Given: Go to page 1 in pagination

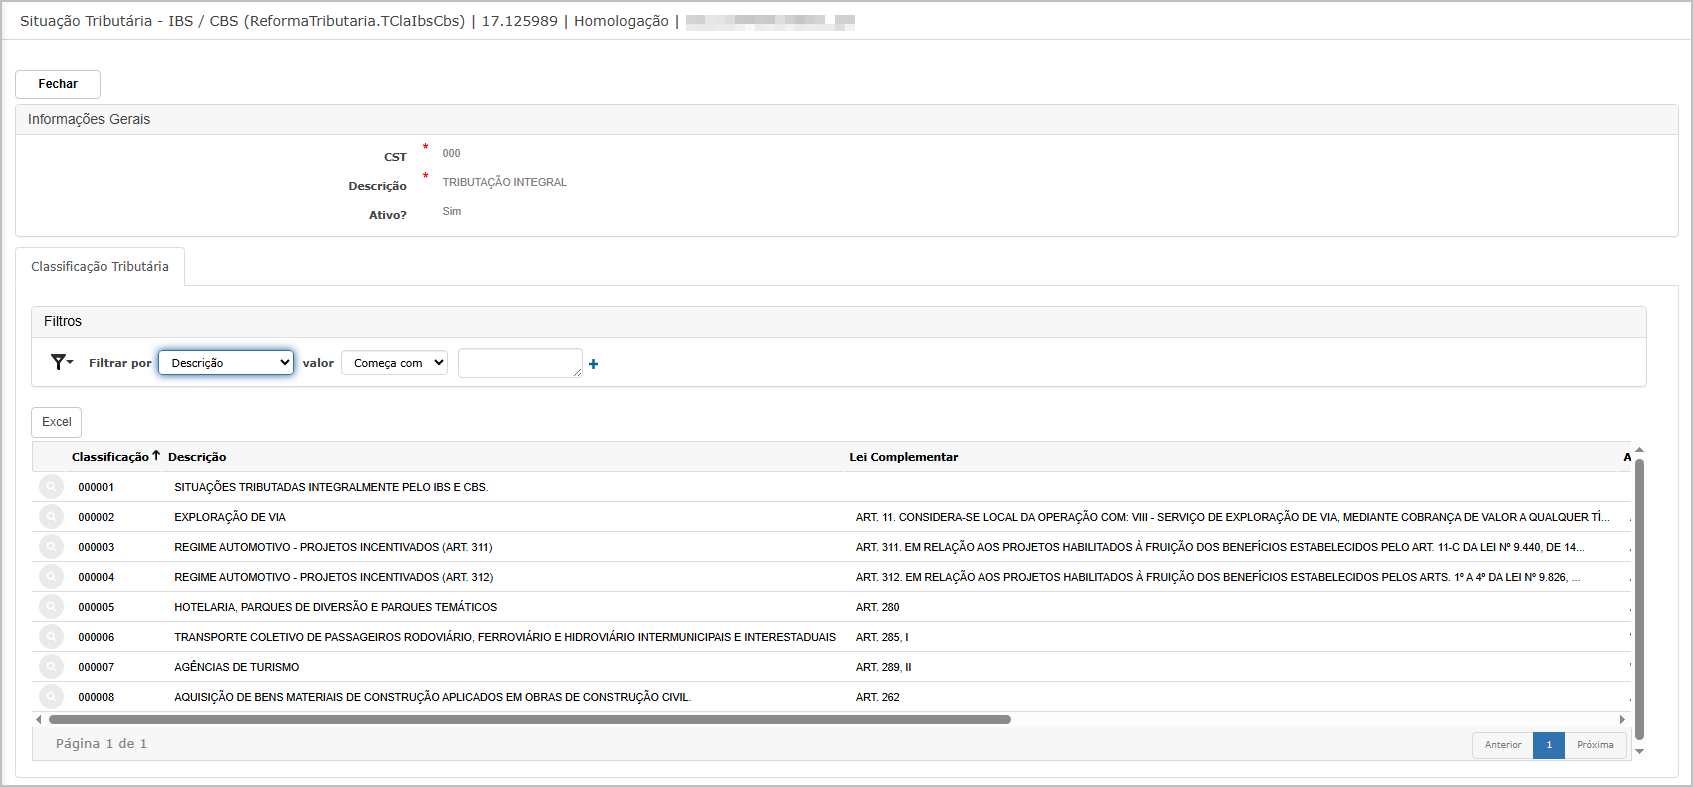Looking at the screenshot, I should tap(1549, 745).
